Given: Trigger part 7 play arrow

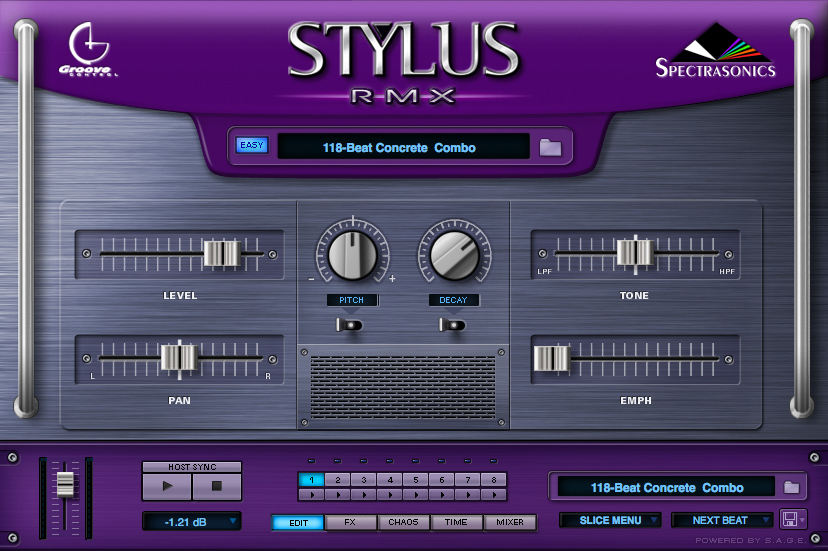Looking at the screenshot, I should (468, 495).
